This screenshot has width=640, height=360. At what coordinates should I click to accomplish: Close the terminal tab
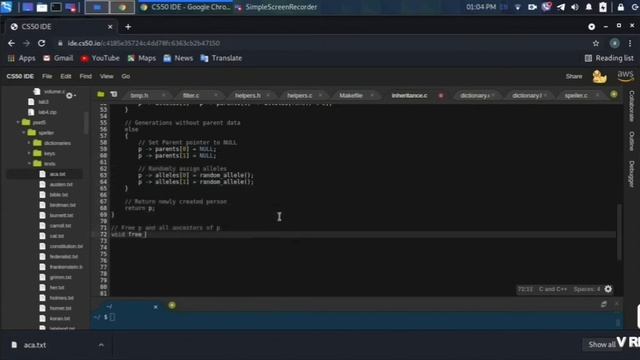coord(156,307)
